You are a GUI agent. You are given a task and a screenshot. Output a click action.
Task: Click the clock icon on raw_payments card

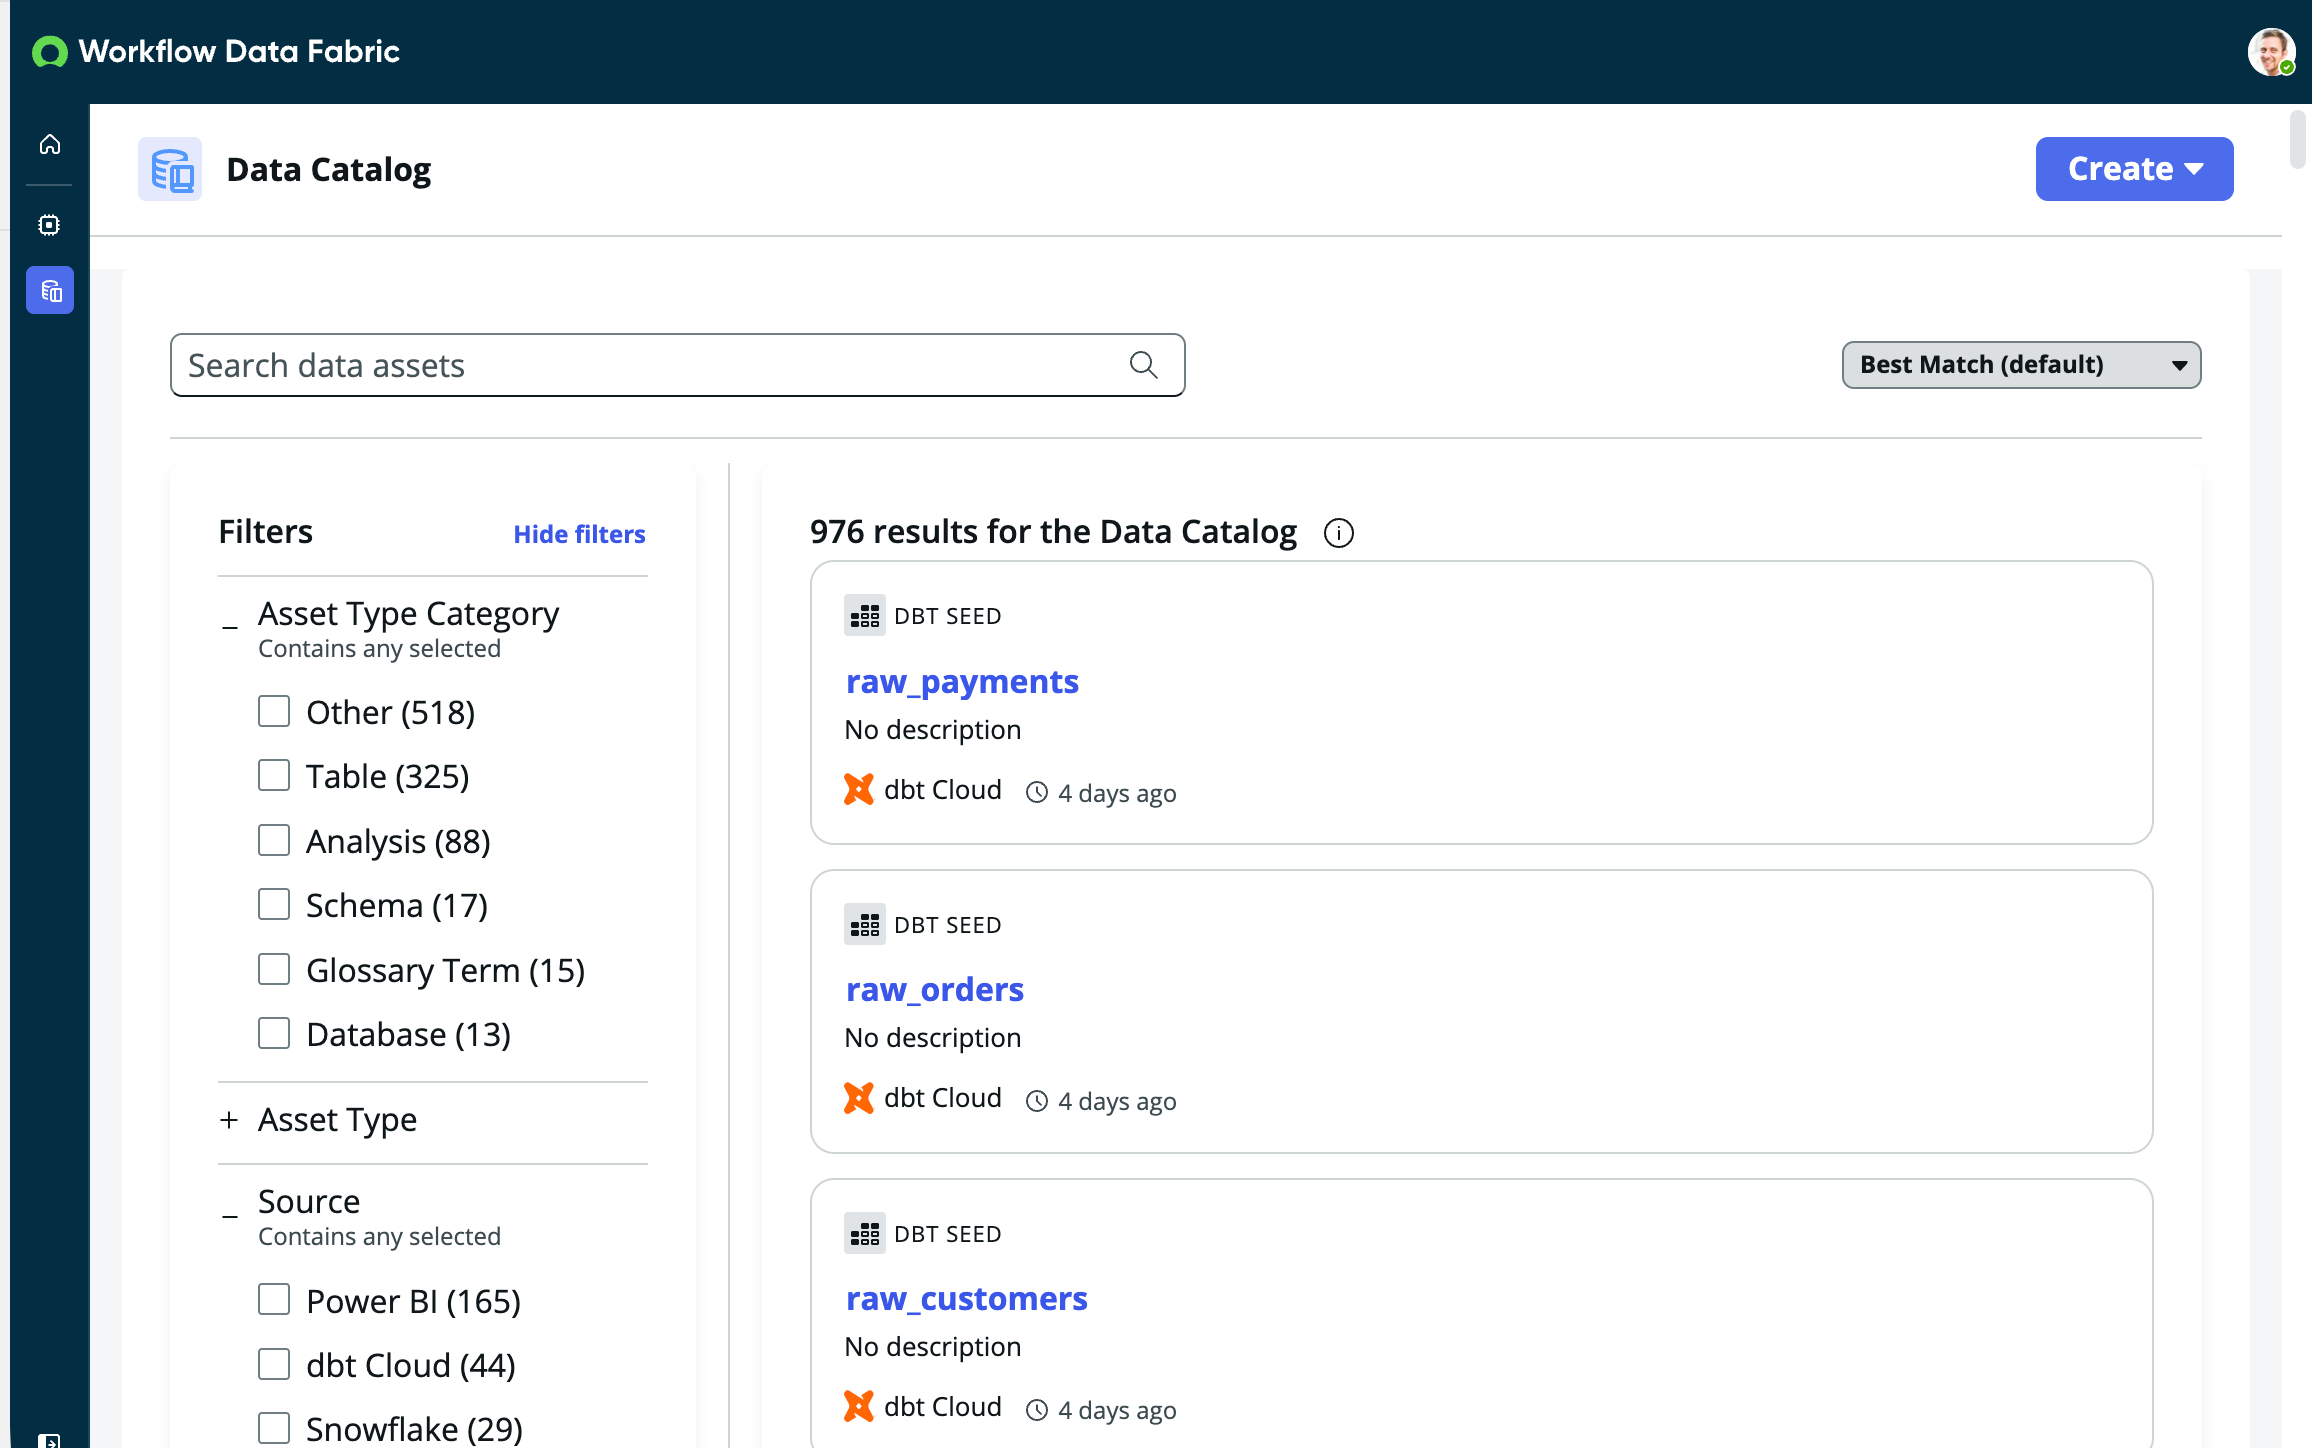click(x=1038, y=793)
